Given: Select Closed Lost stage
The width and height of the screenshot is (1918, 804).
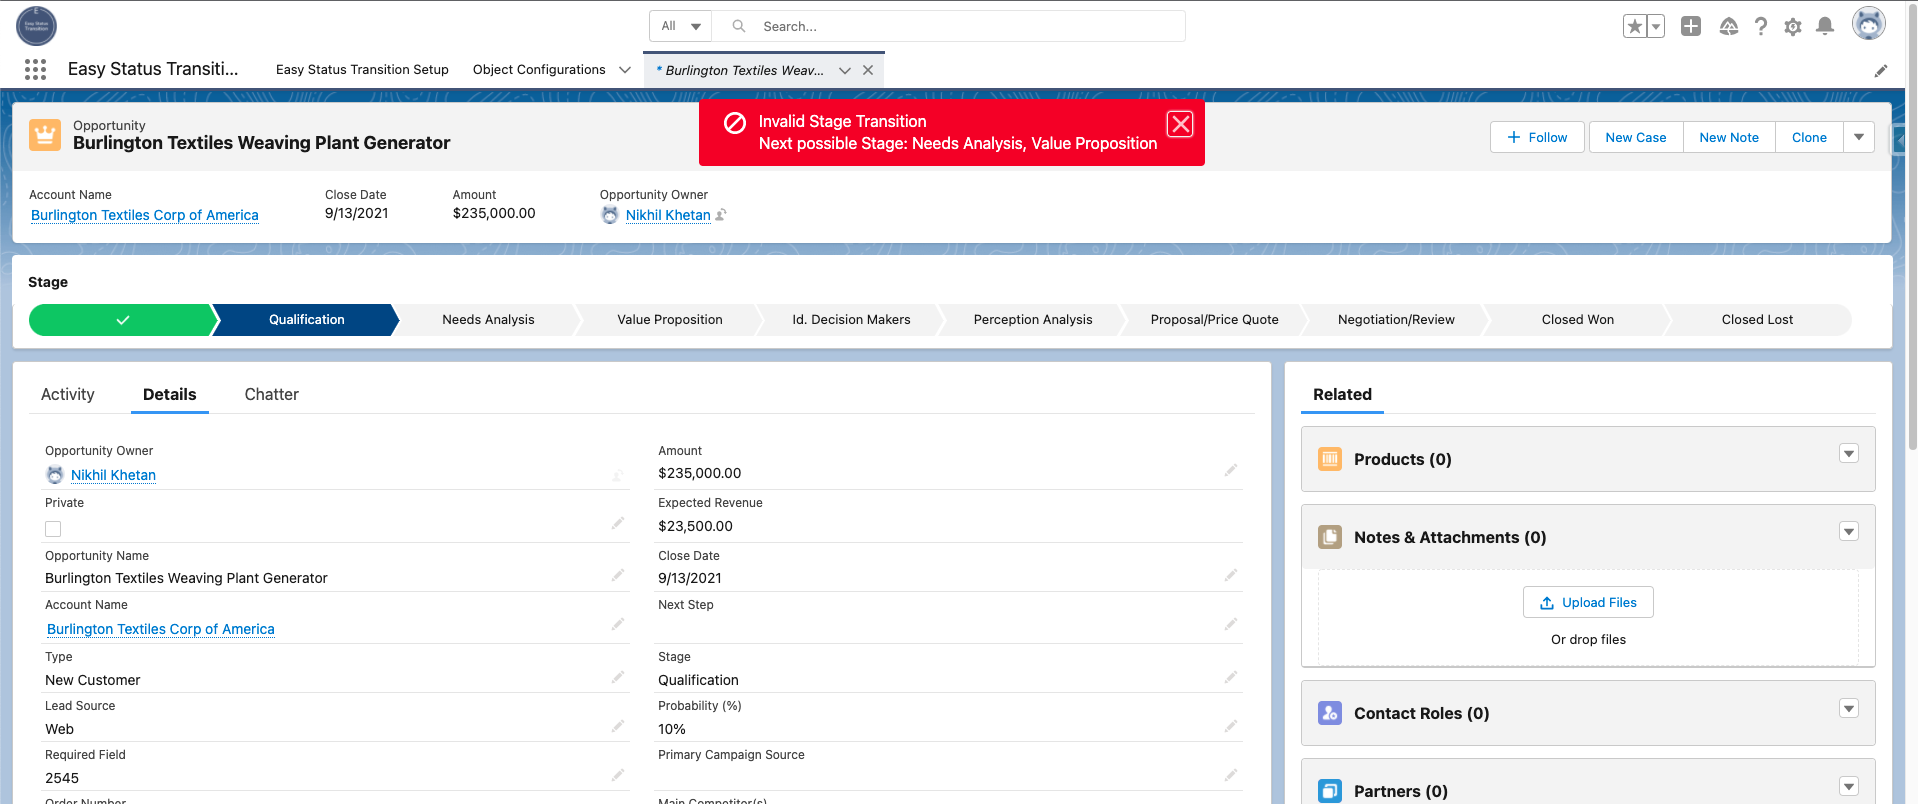Looking at the screenshot, I should [1757, 320].
